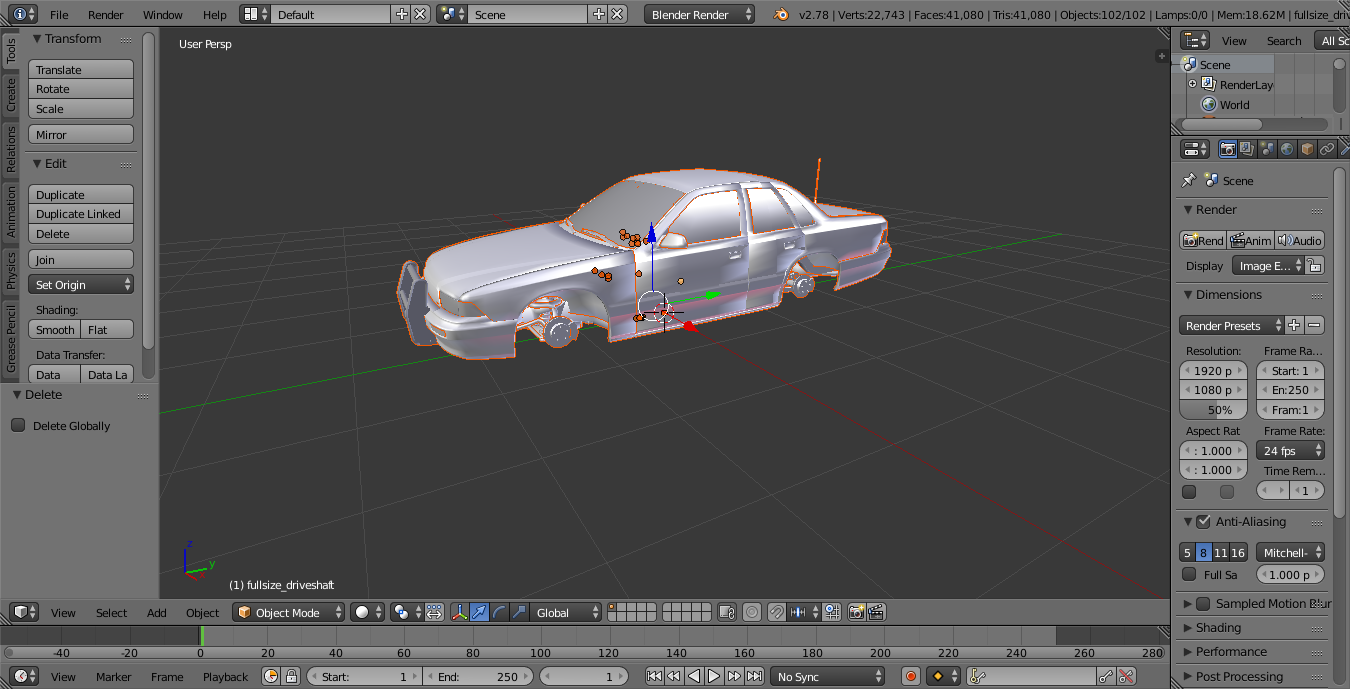The height and width of the screenshot is (689, 1350).
Task: Click the Blender logo in the header
Action: coord(780,14)
